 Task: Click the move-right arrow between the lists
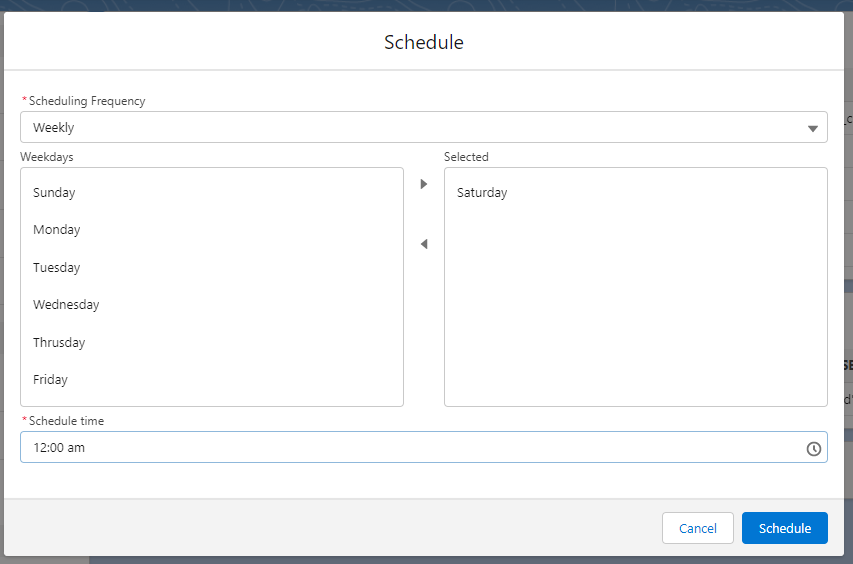click(424, 184)
